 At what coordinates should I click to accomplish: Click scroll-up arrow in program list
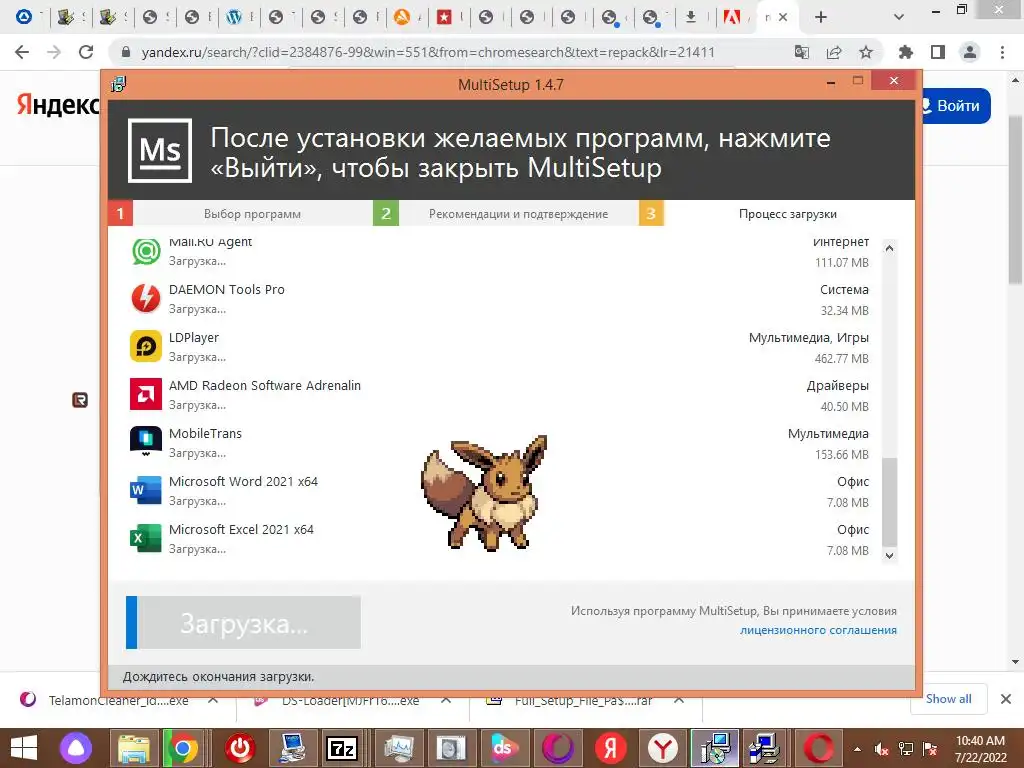click(x=889, y=248)
